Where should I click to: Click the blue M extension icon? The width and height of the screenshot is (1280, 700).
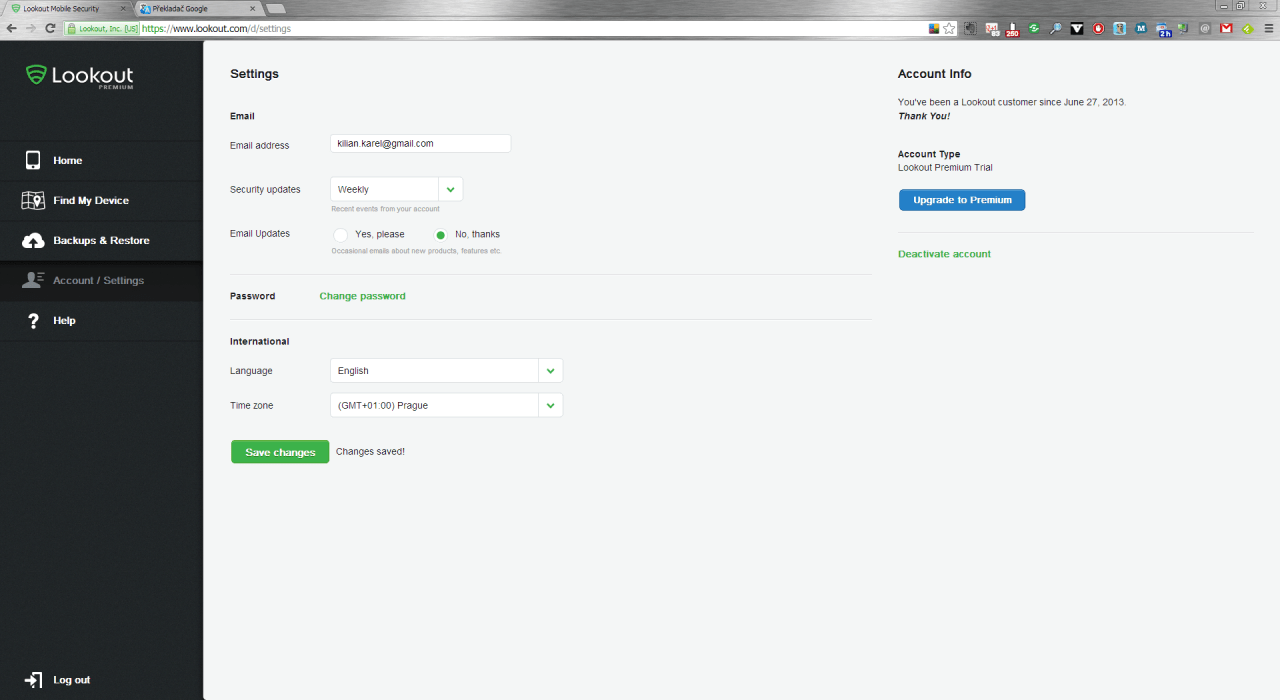1141,29
